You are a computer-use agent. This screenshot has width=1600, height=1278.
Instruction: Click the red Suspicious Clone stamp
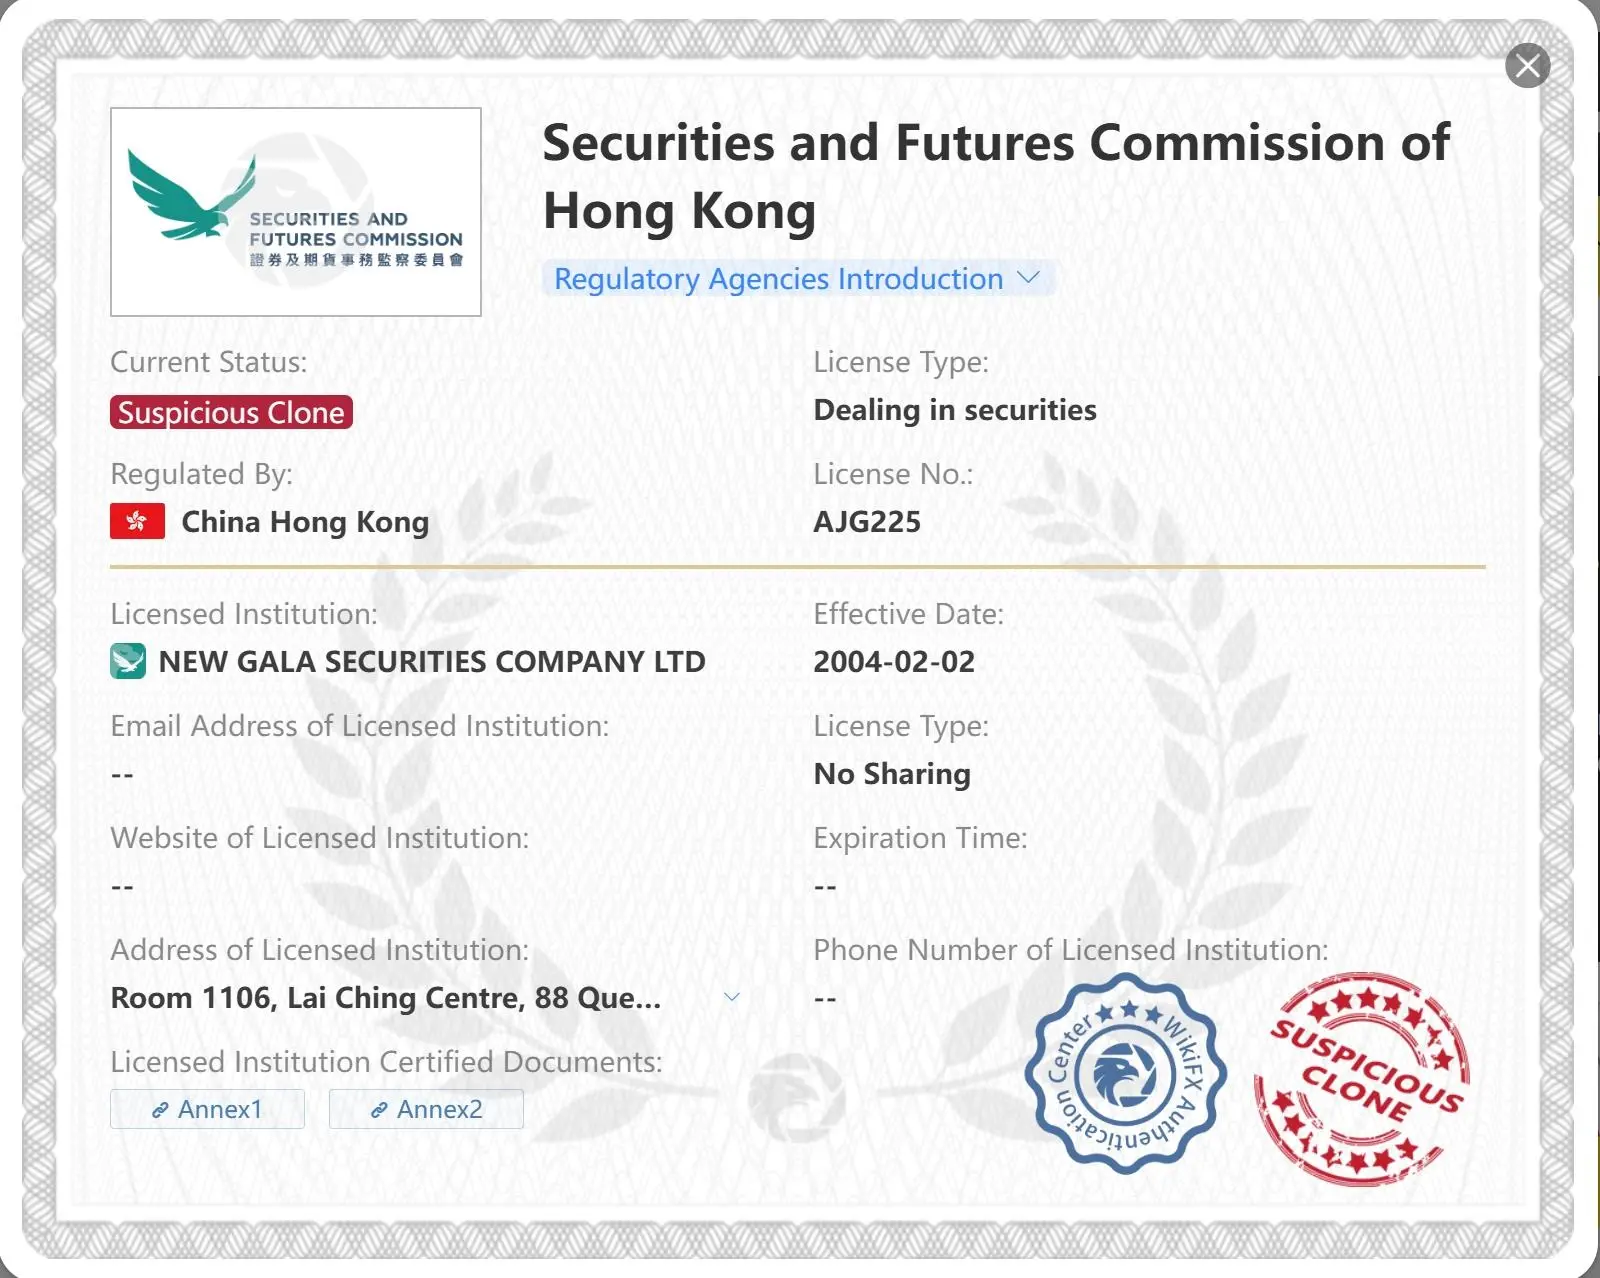pos(1362,1078)
